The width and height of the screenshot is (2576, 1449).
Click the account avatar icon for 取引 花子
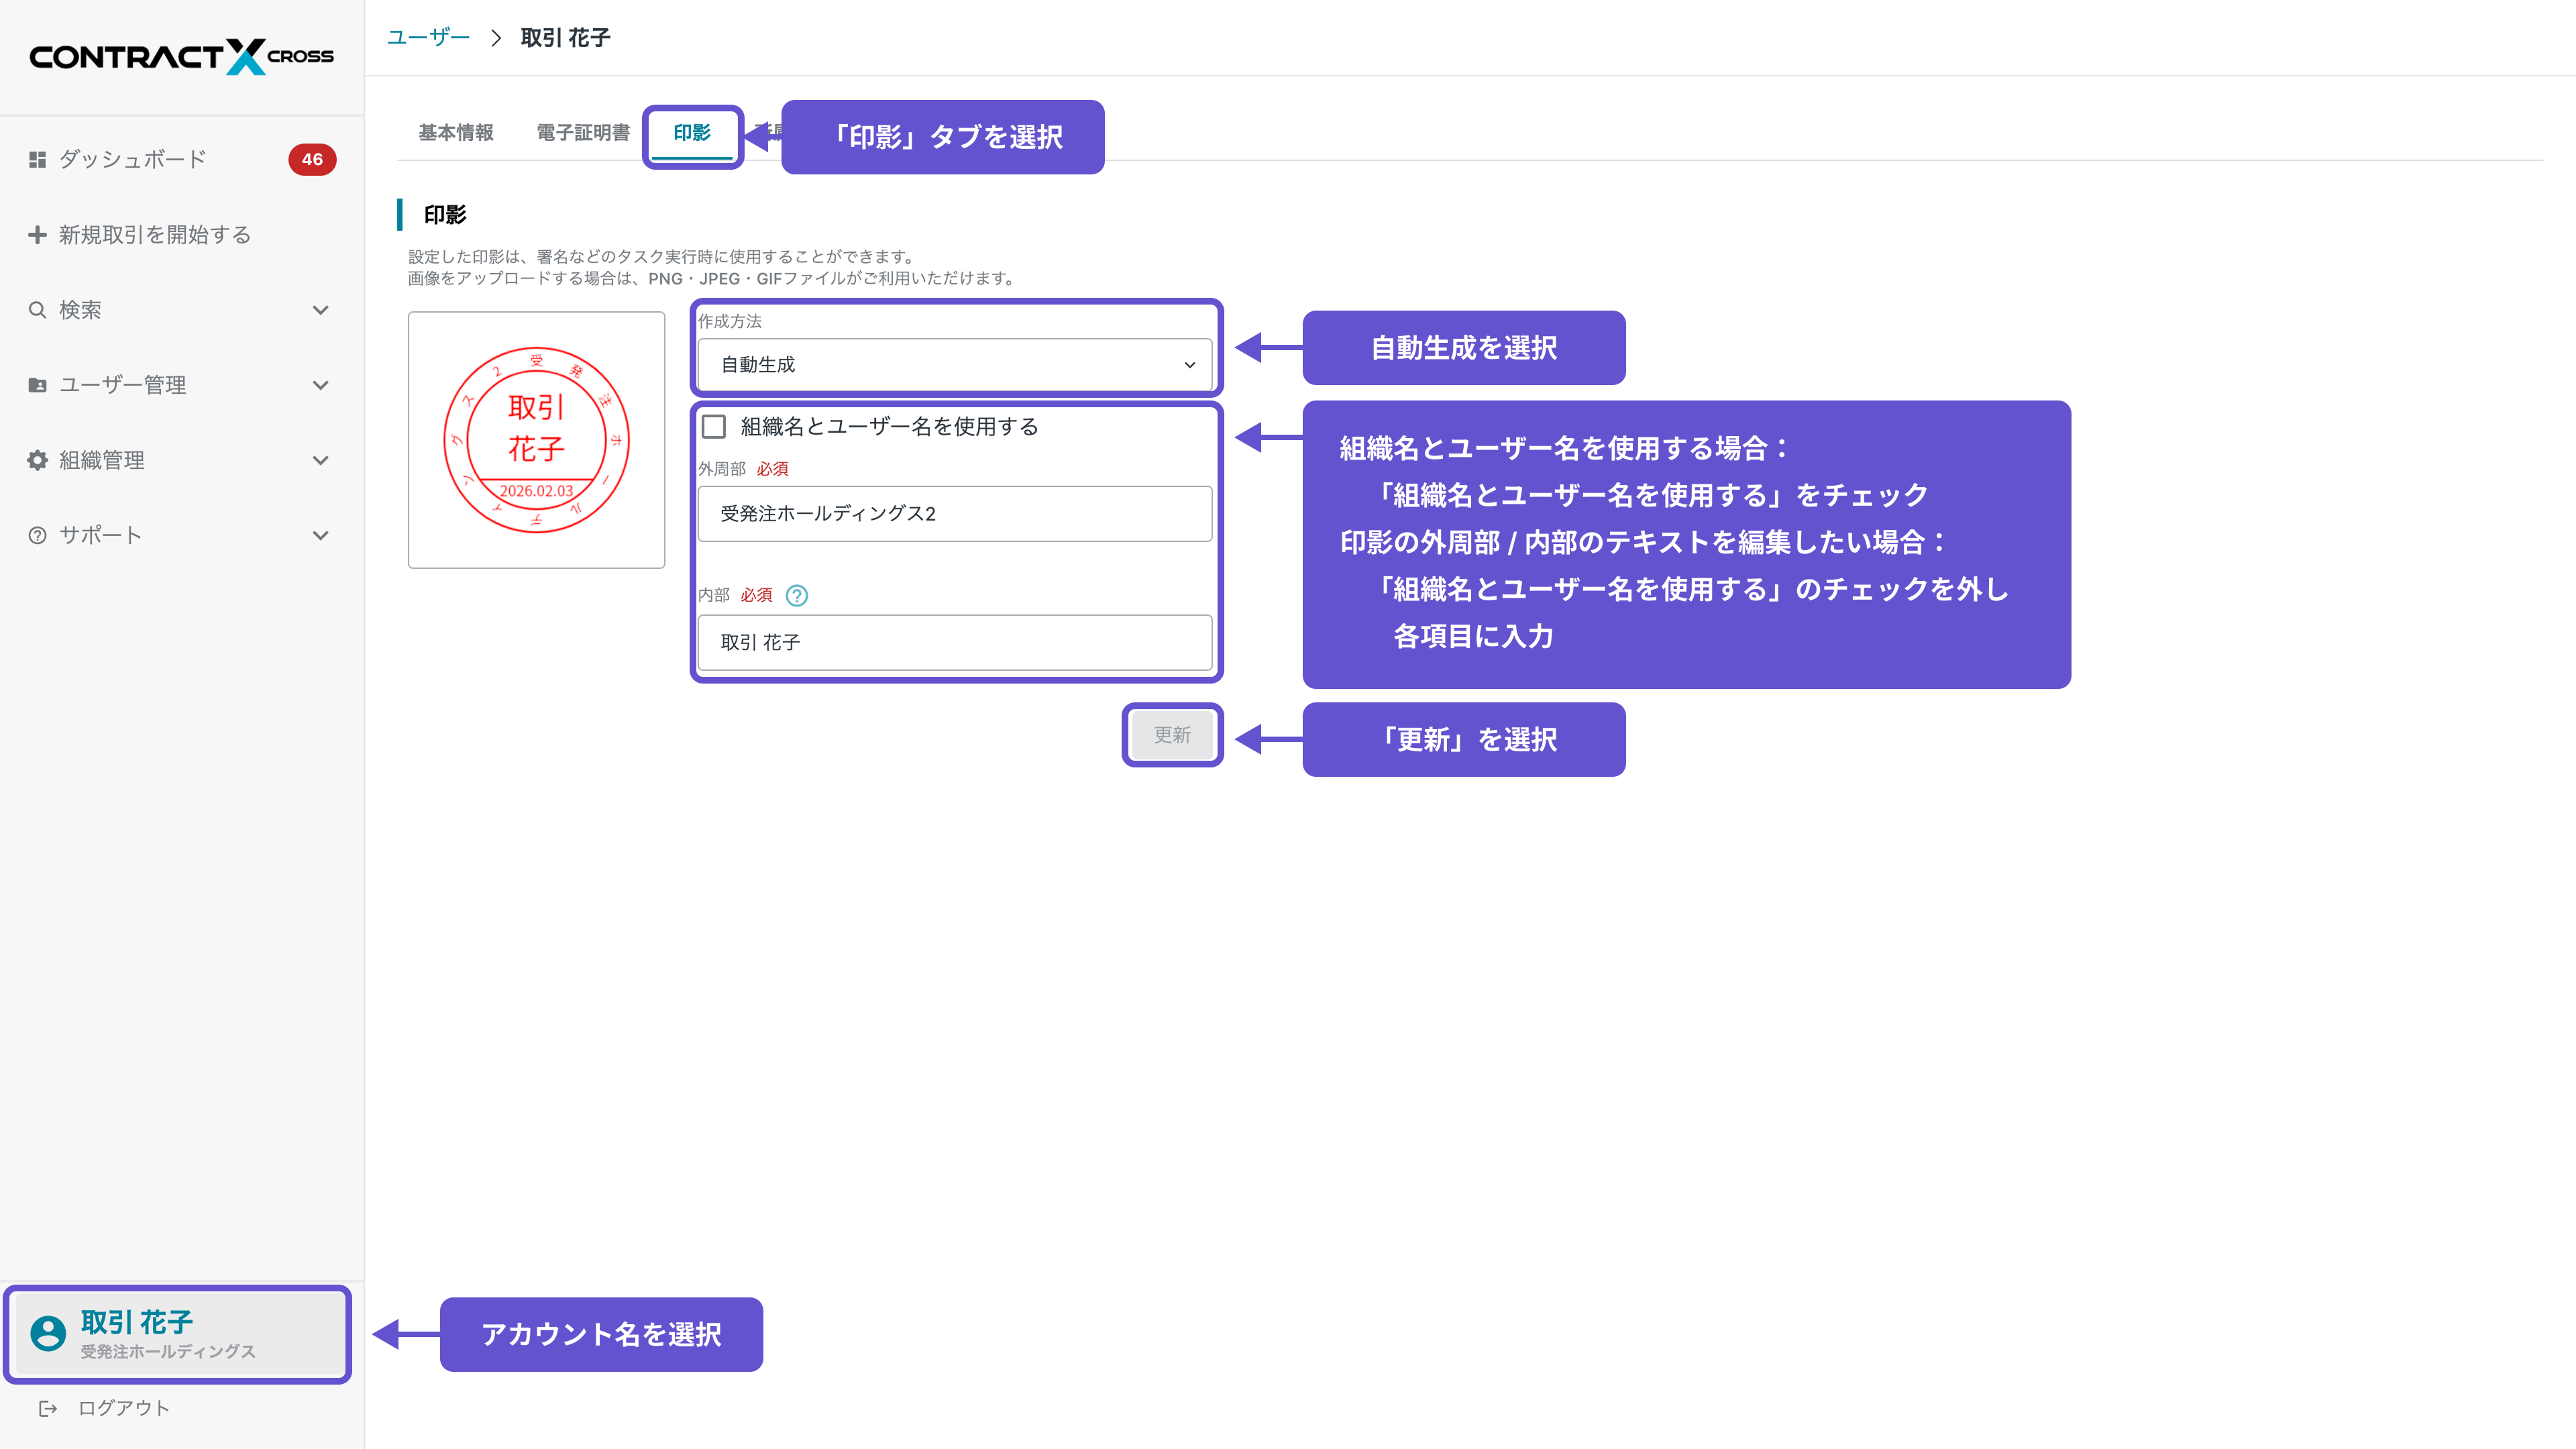48,1333
